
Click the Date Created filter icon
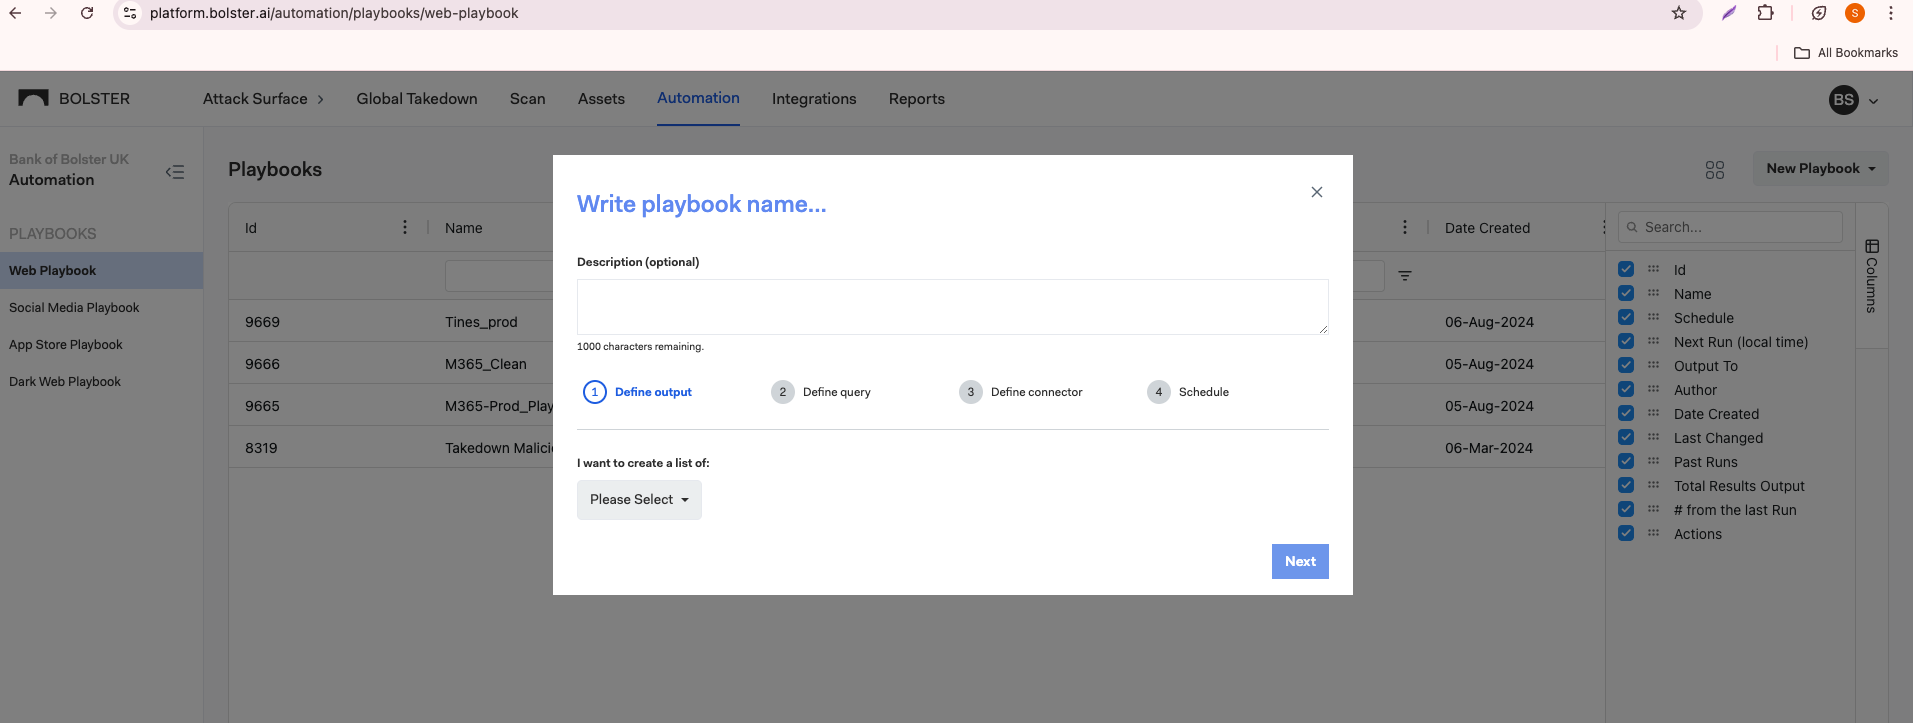click(x=1404, y=276)
